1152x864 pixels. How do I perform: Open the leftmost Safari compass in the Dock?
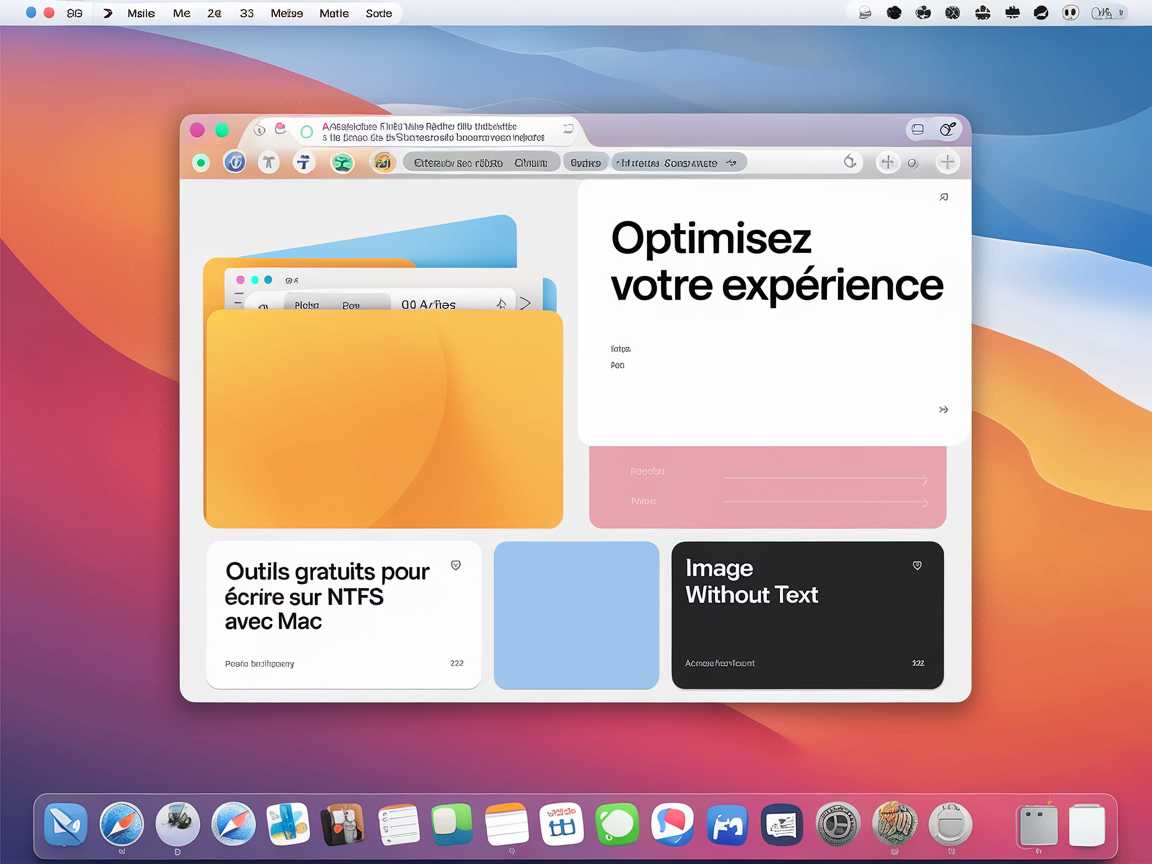pyautogui.click(x=121, y=824)
